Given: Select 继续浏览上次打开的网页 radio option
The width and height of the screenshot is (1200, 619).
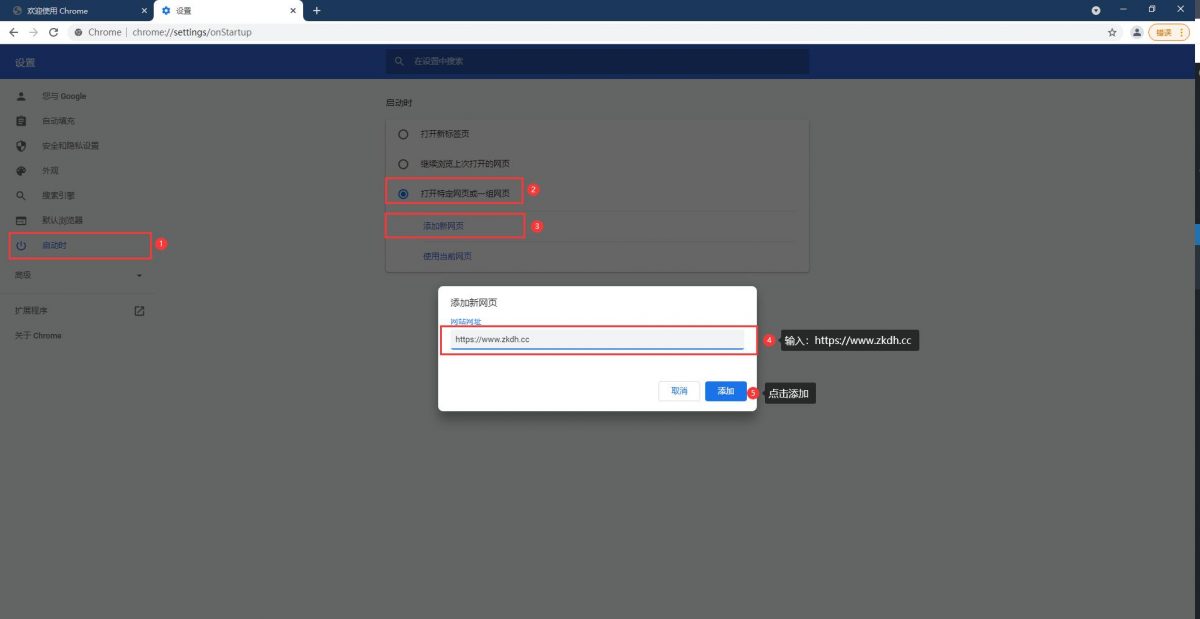Looking at the screenshot, I should pos(403,164).
